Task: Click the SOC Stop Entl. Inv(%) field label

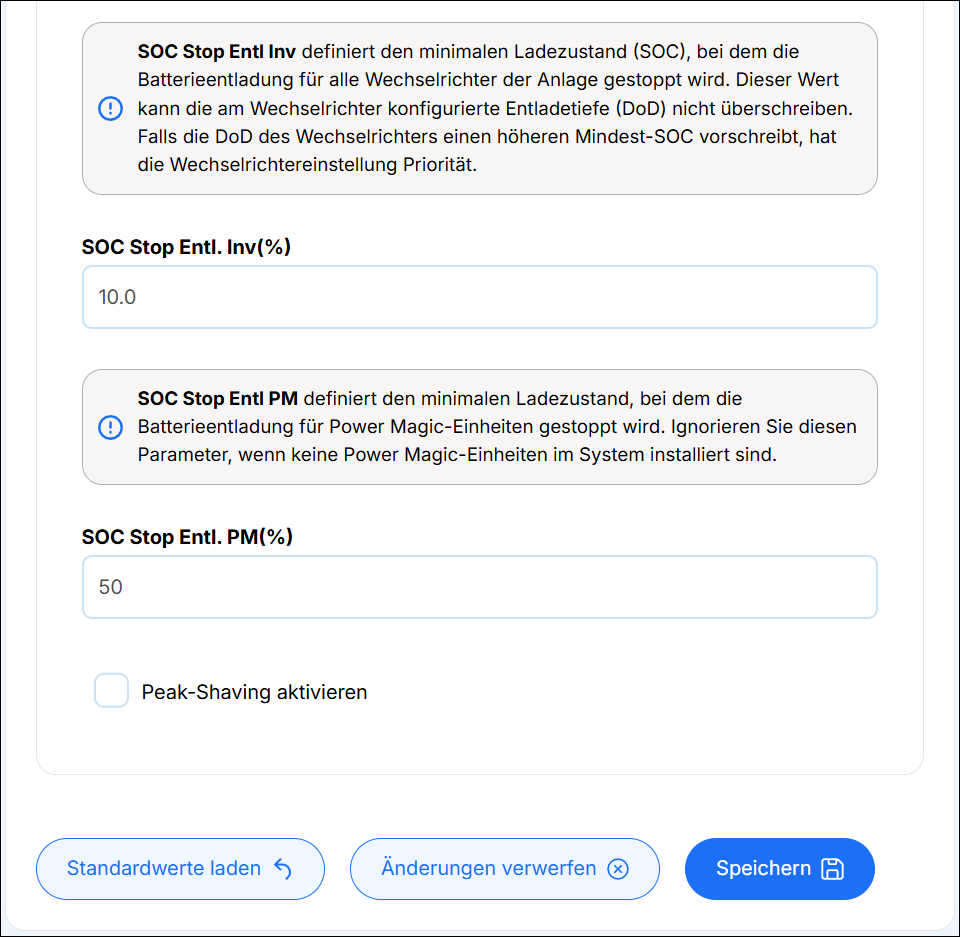Action: 186,247
